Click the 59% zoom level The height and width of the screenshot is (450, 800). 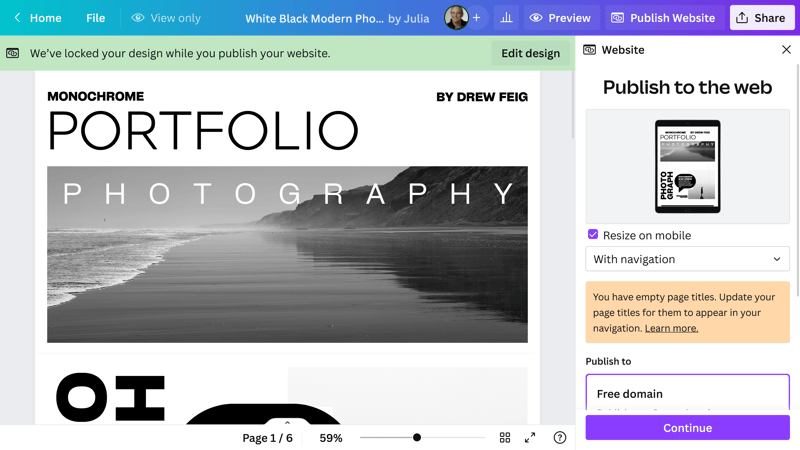coord(331,438)
